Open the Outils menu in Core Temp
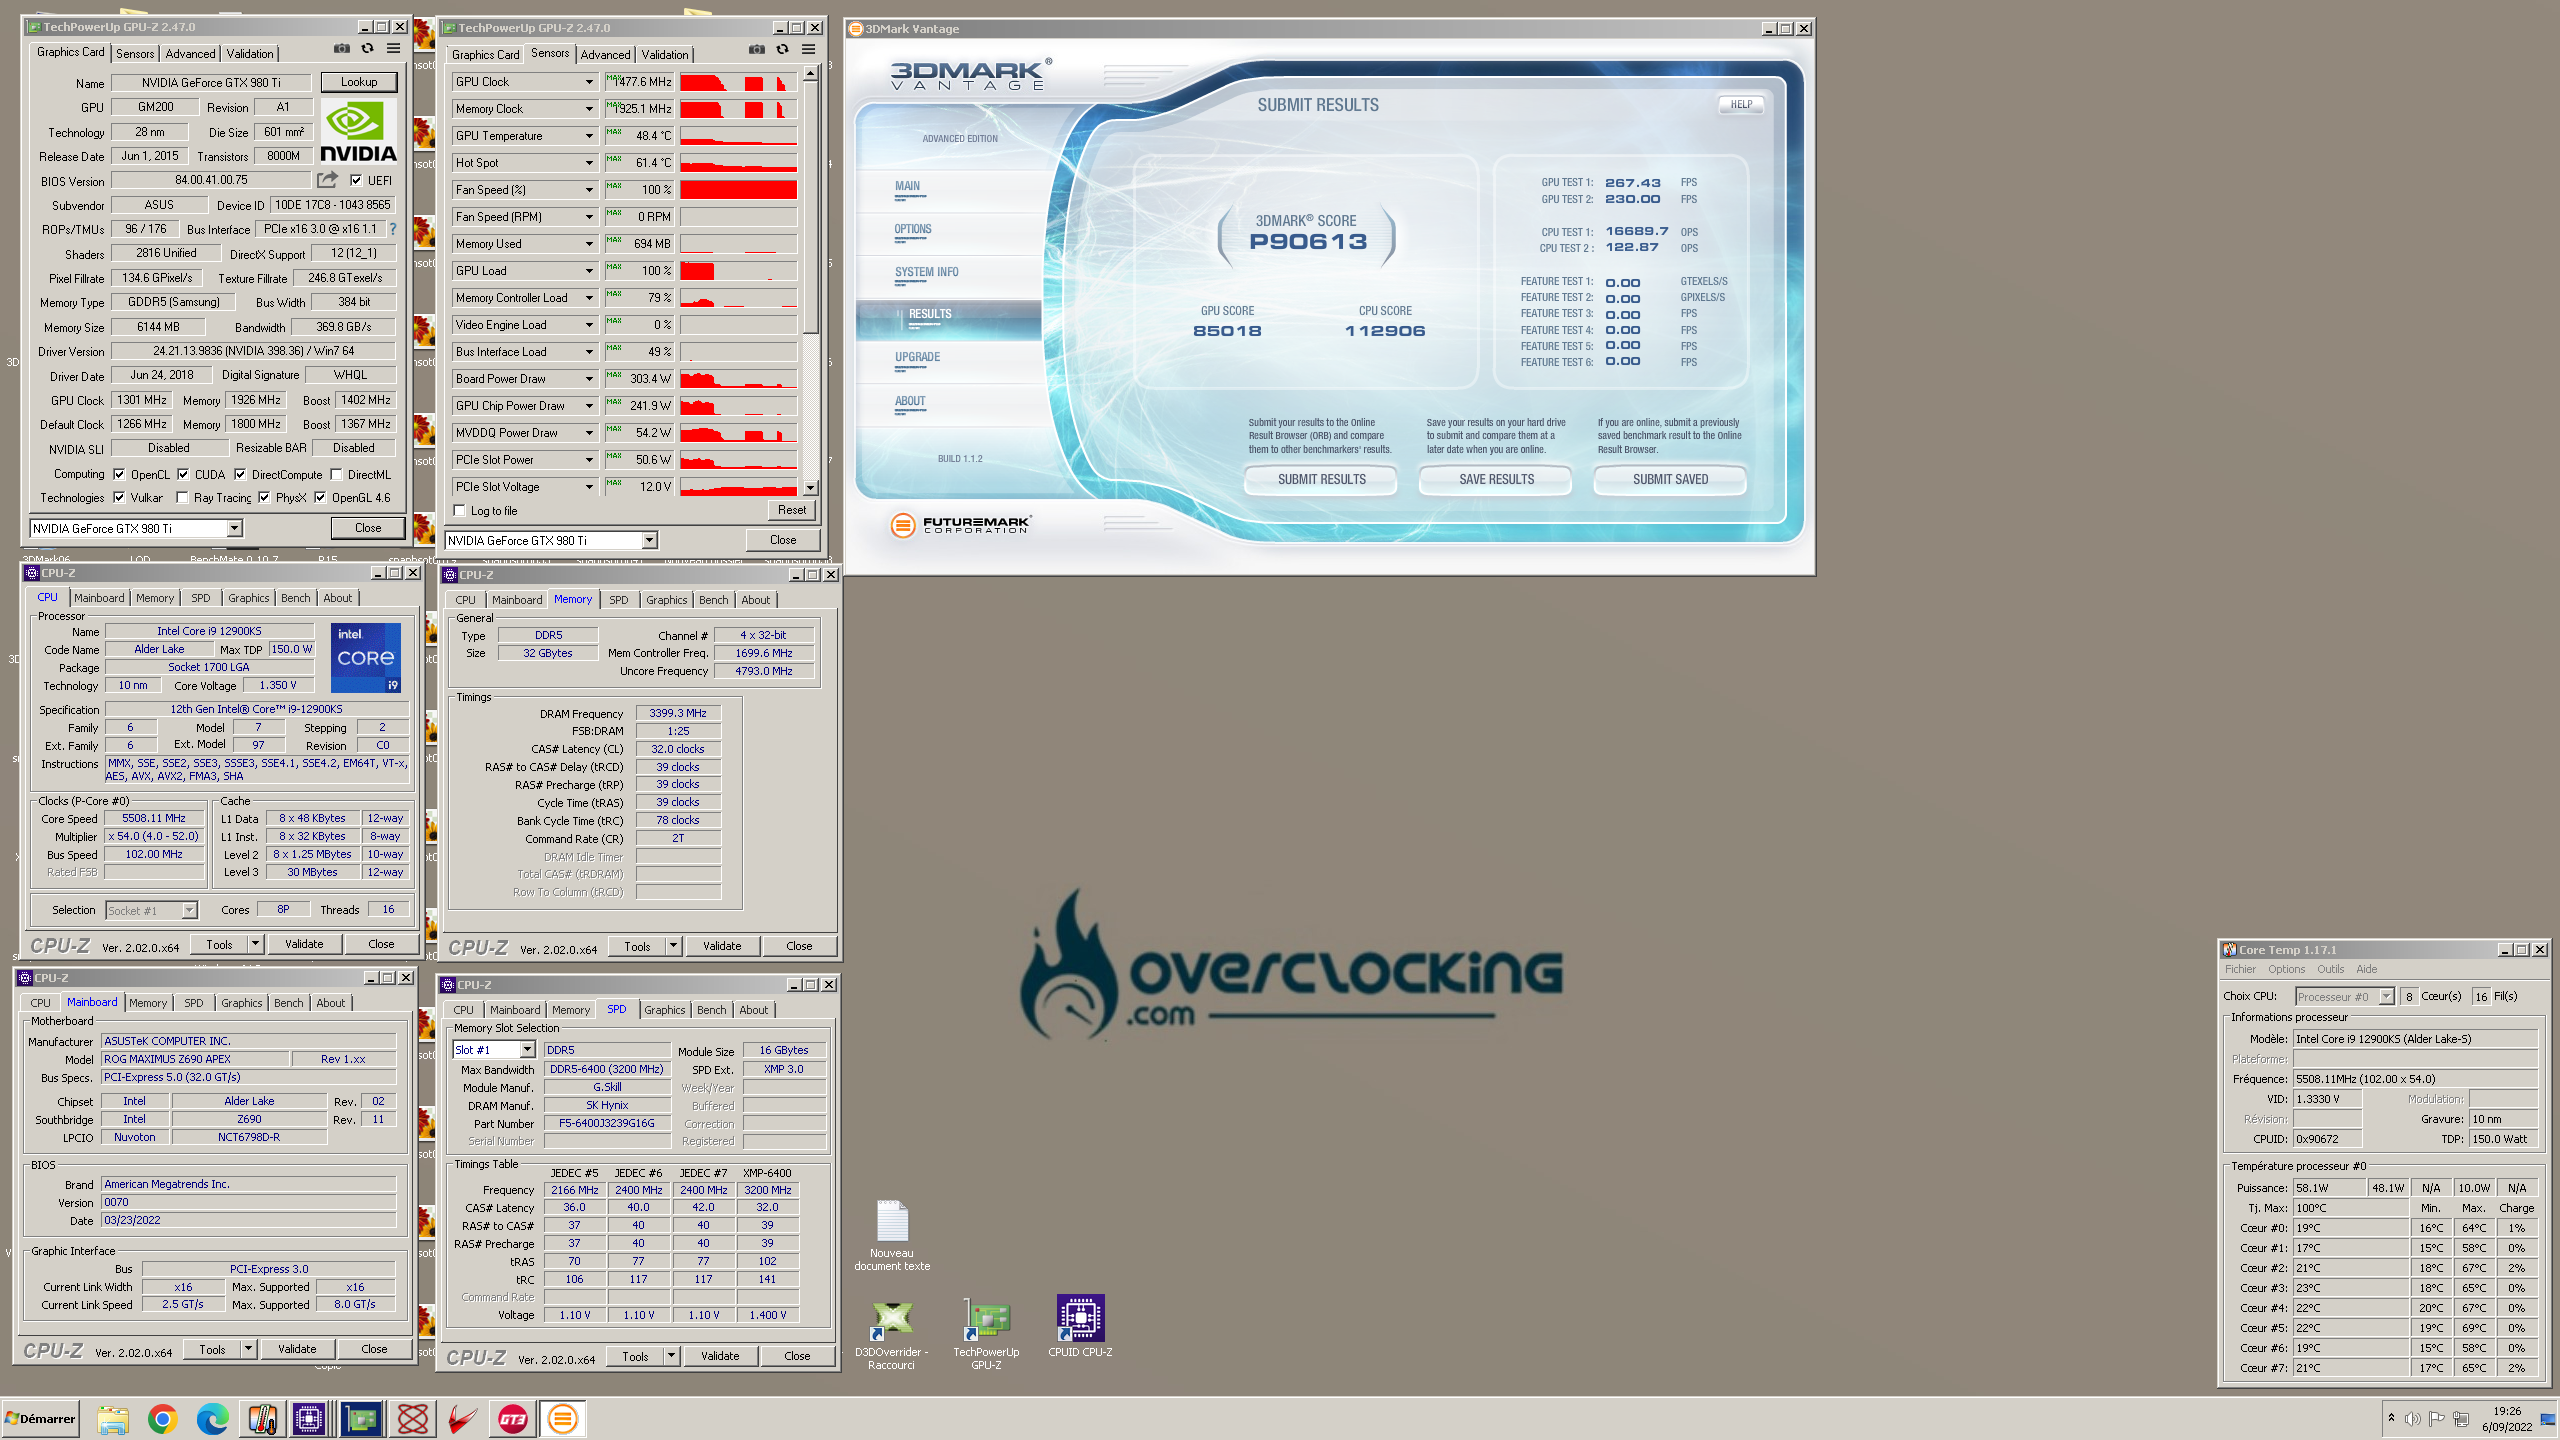 2330,969
